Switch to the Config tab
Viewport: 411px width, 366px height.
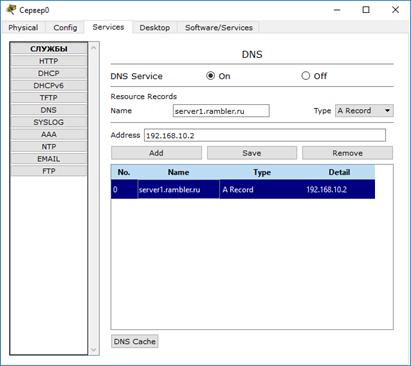tap(65, 28)
